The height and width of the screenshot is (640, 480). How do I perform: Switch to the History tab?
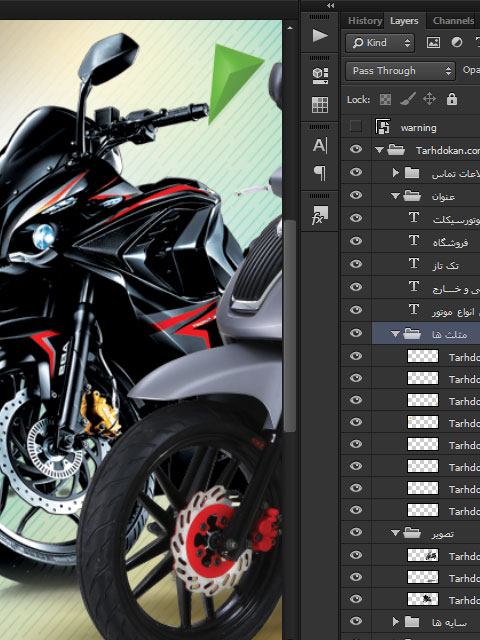click(x=364, y=21)
